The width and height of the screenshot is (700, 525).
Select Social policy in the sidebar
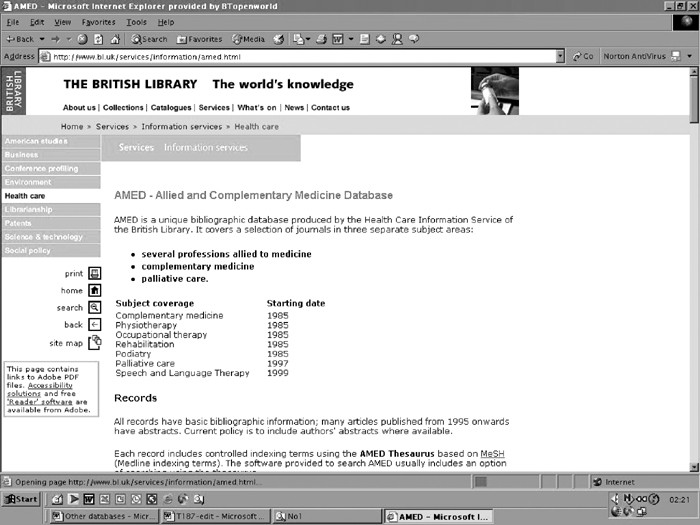pos(51,251)
